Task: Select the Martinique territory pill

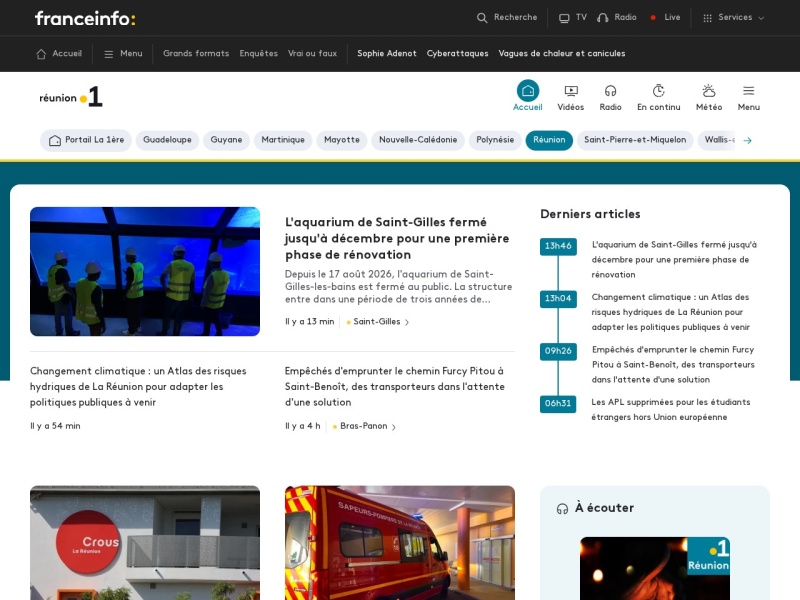Action: pos(283,140)
